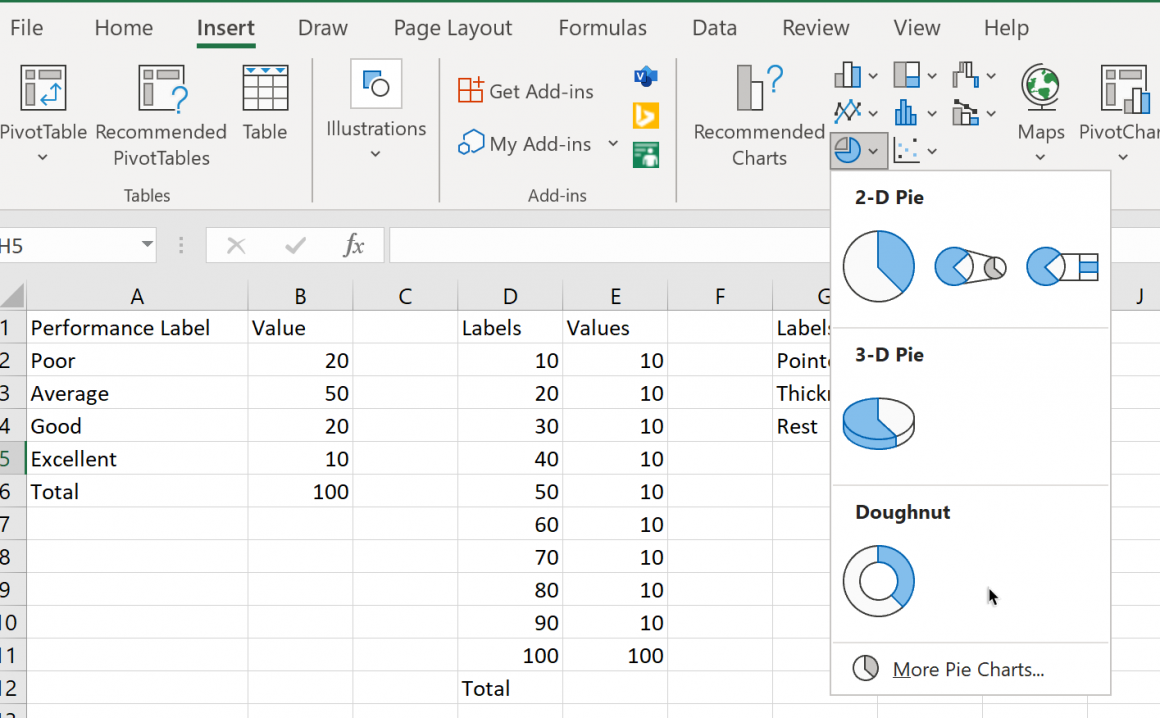The image size is (1160, 718).
Task: Click More Pie Charts option
Action: point(968,669)
